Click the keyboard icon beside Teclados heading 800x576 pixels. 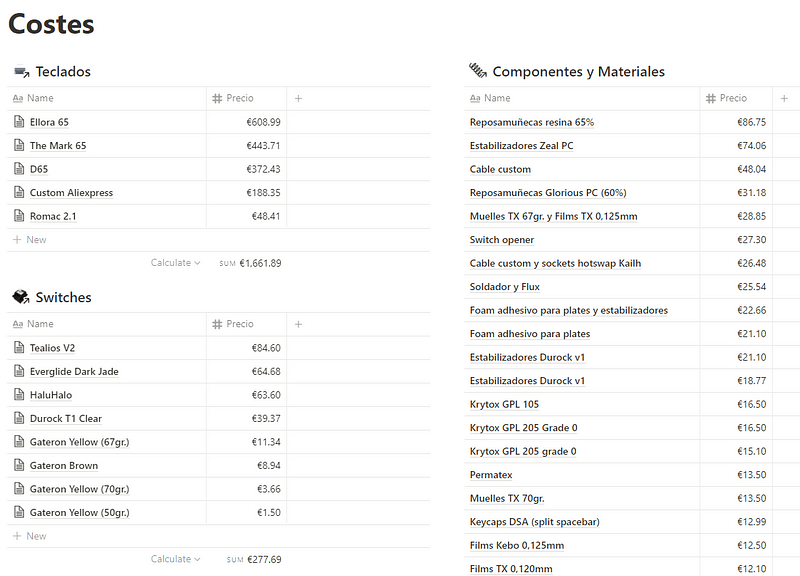click(21, 72)
